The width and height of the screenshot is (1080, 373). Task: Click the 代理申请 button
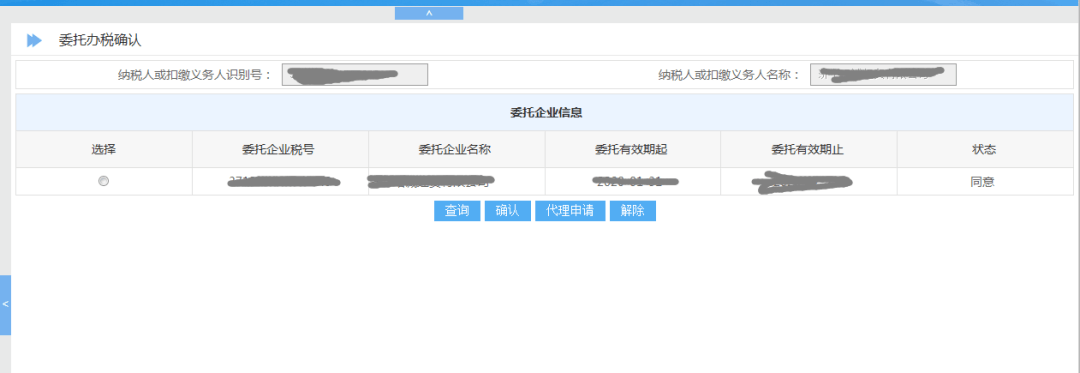pos(570,211)
